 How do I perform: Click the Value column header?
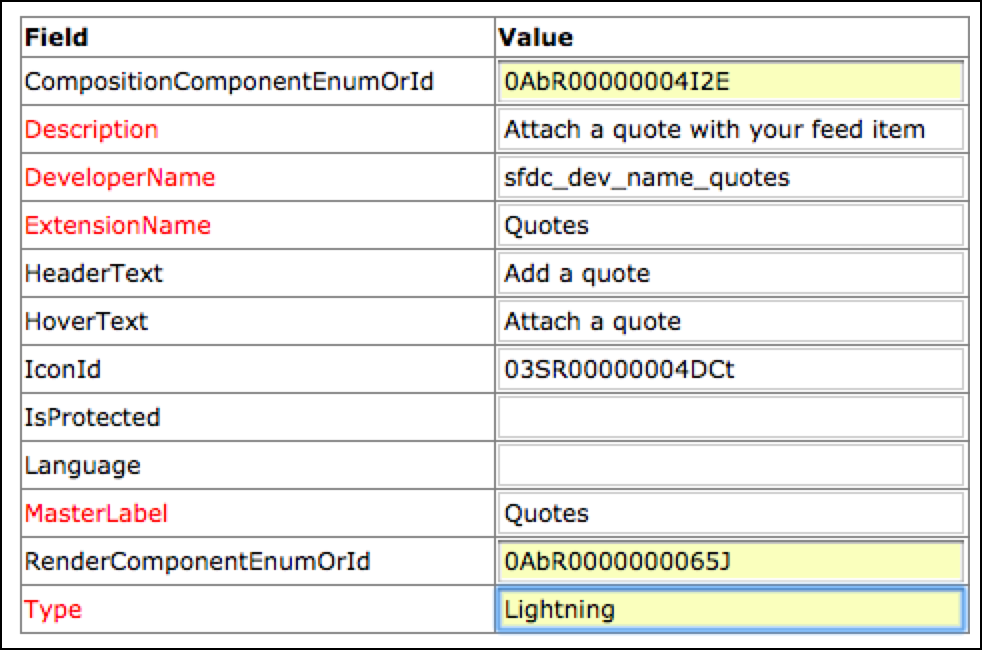[x=536, y=38]
